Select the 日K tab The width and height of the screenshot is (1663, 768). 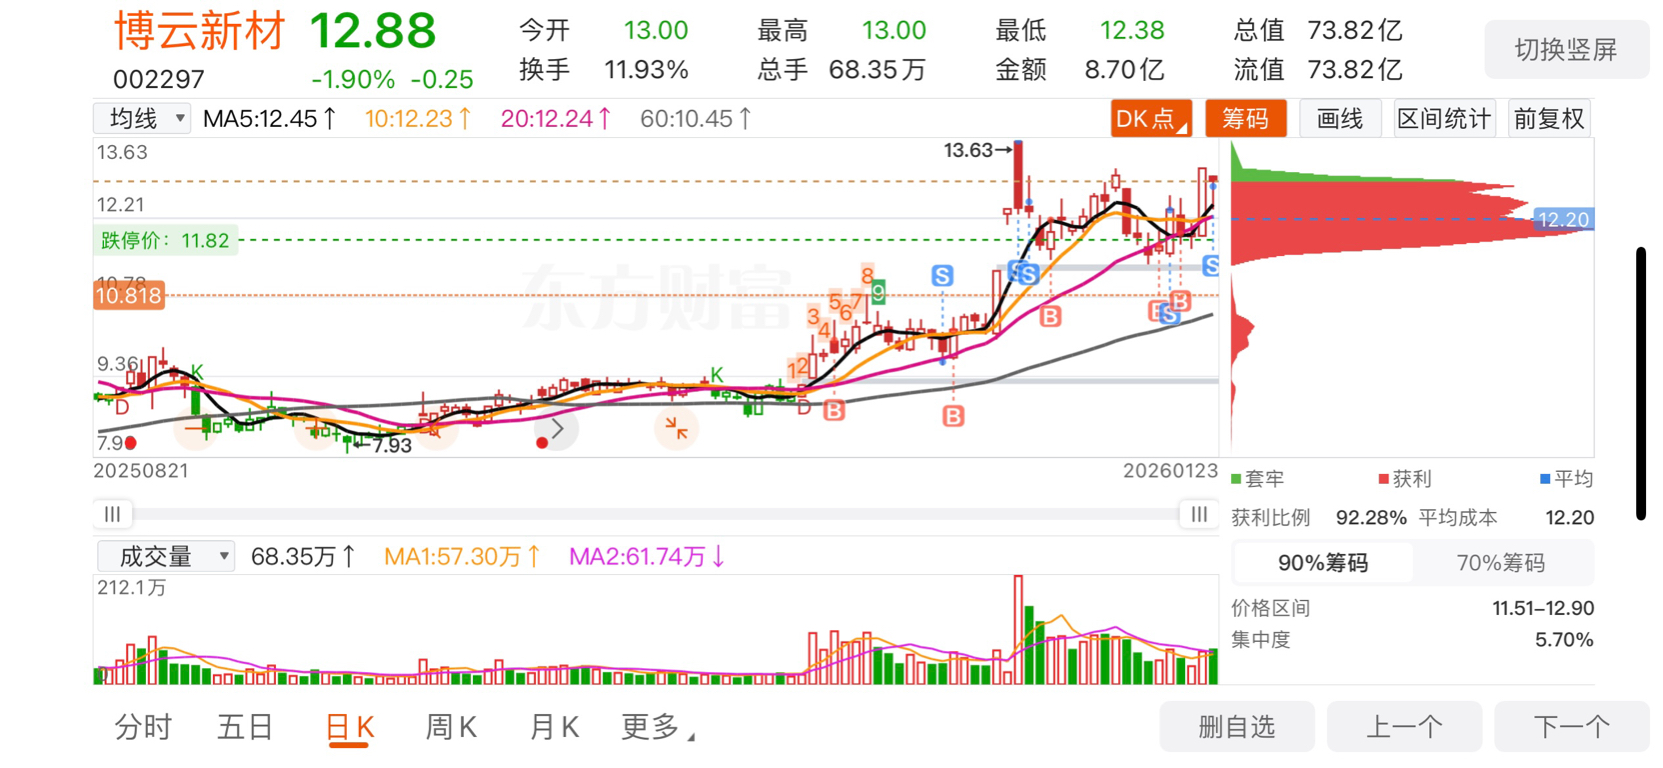[350, 727]
